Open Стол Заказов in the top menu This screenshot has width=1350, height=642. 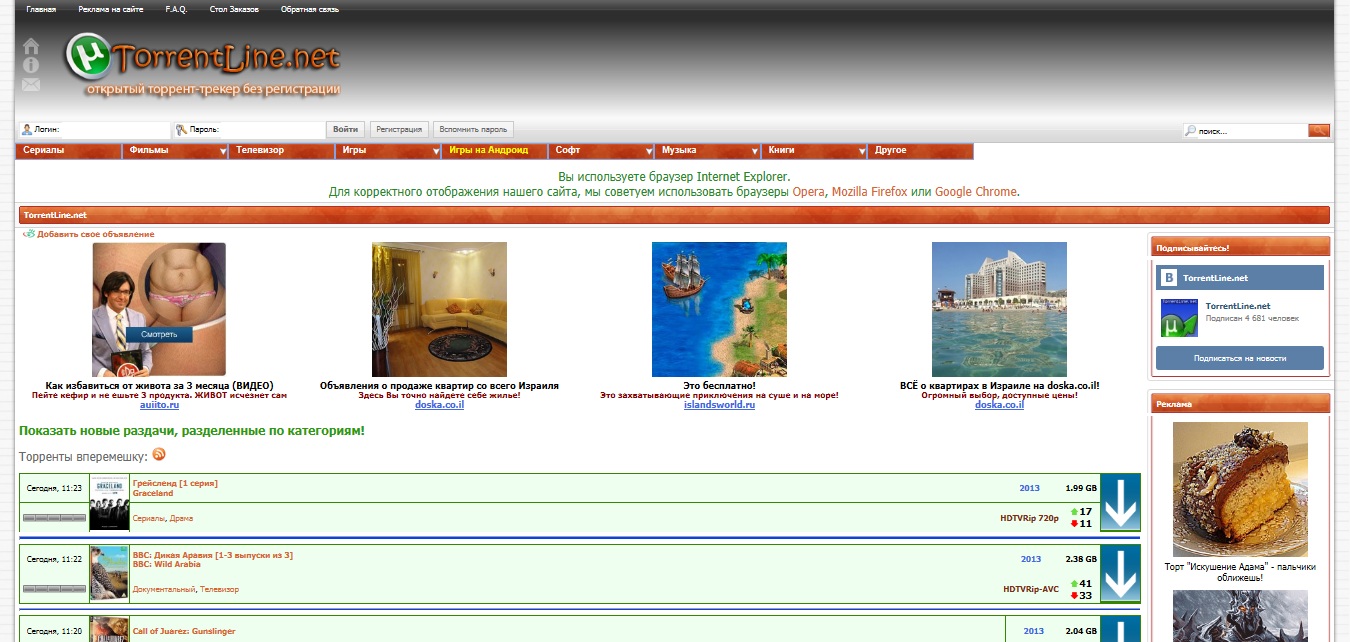(234, 9)
